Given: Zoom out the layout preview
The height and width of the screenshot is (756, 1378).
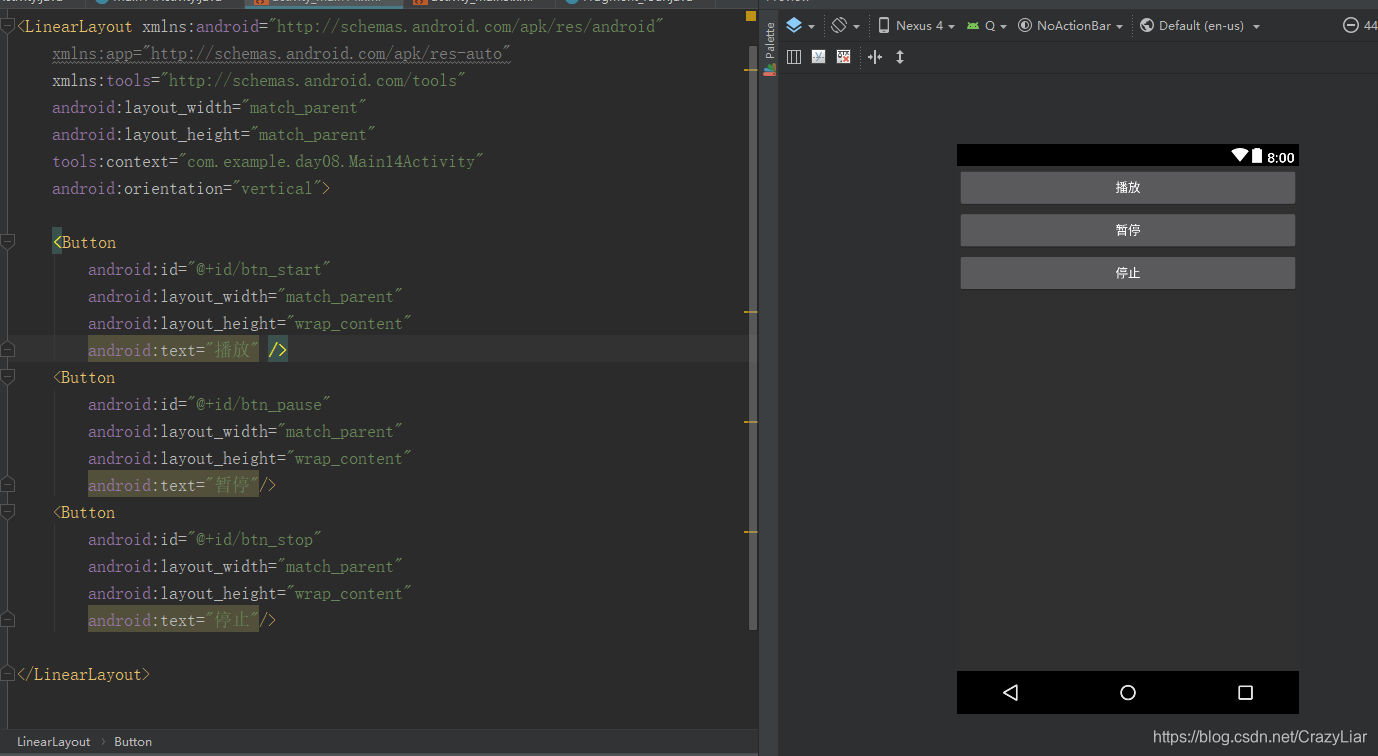Looking at the screenshot, I should [1351, 25].
